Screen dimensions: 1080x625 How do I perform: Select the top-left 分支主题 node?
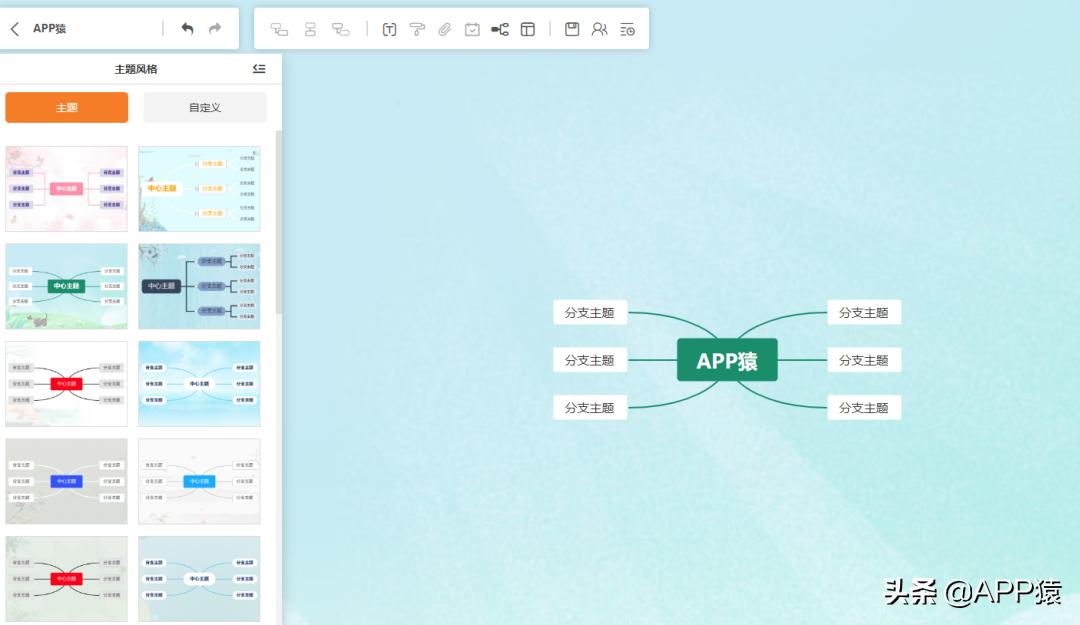pyautogui.click(x=590, y=312)
